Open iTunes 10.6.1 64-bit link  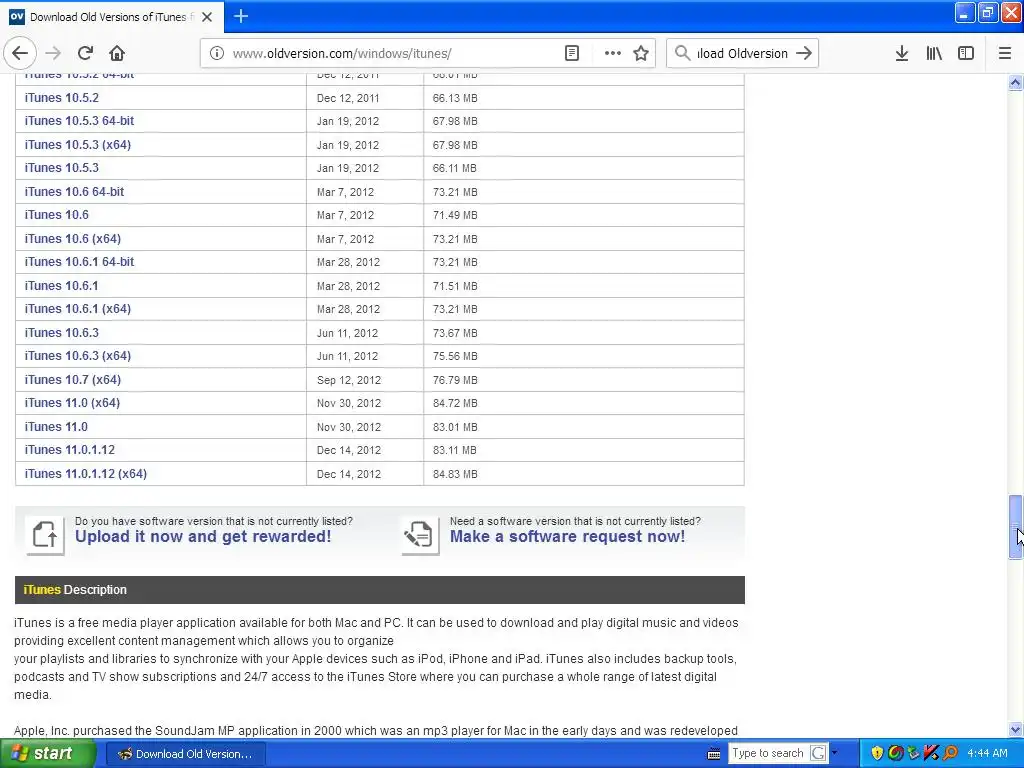click(79, 262)
